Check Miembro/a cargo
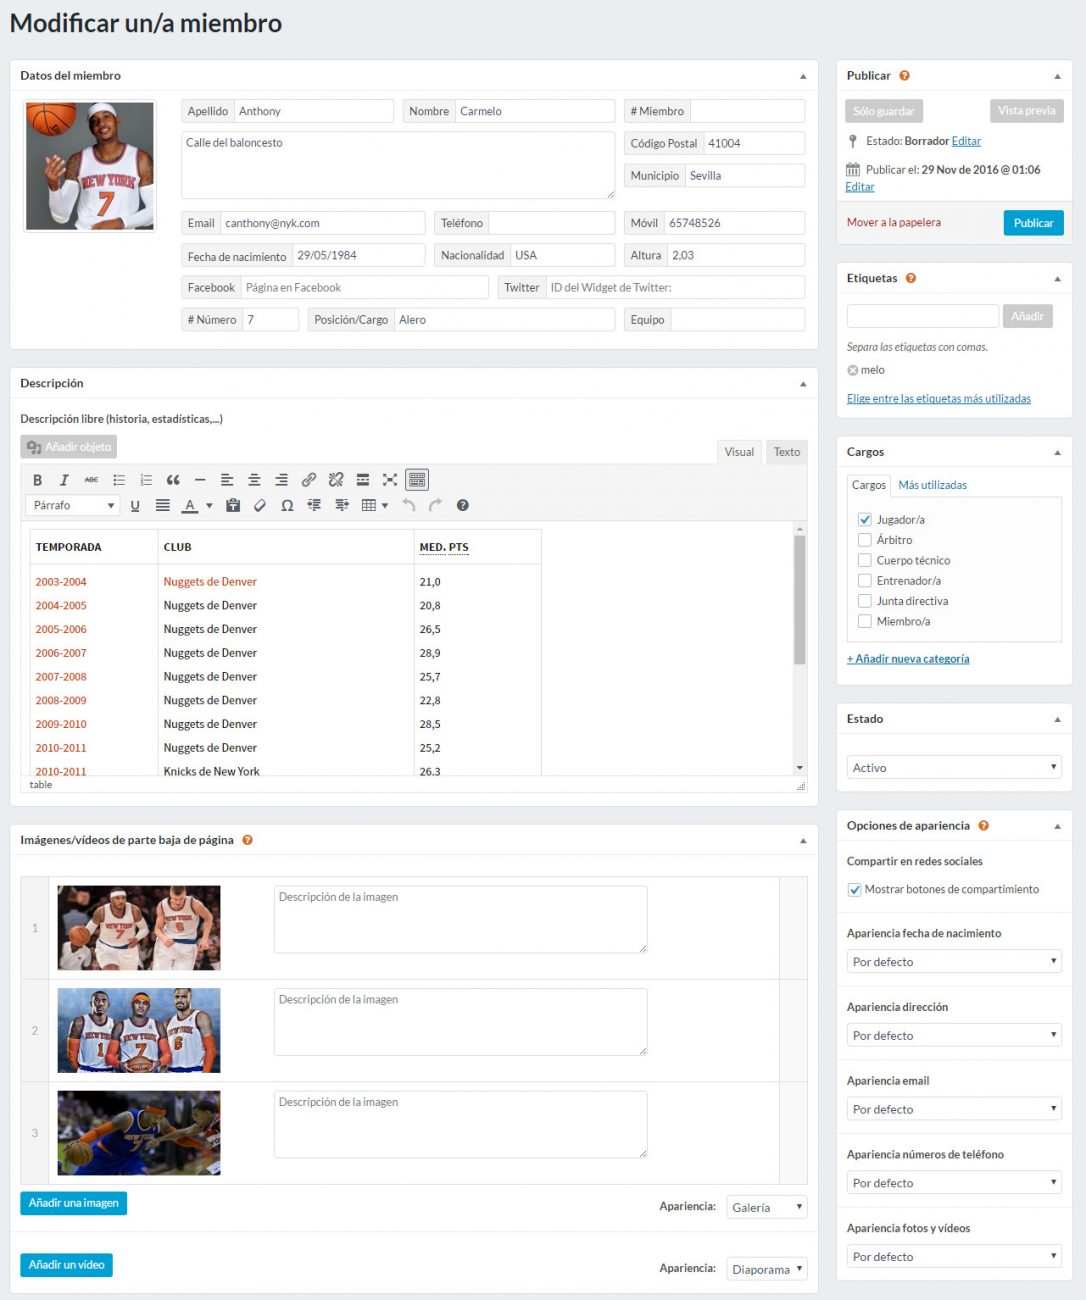This screenshot has height=1300, width=1086. tap(865, 621)
